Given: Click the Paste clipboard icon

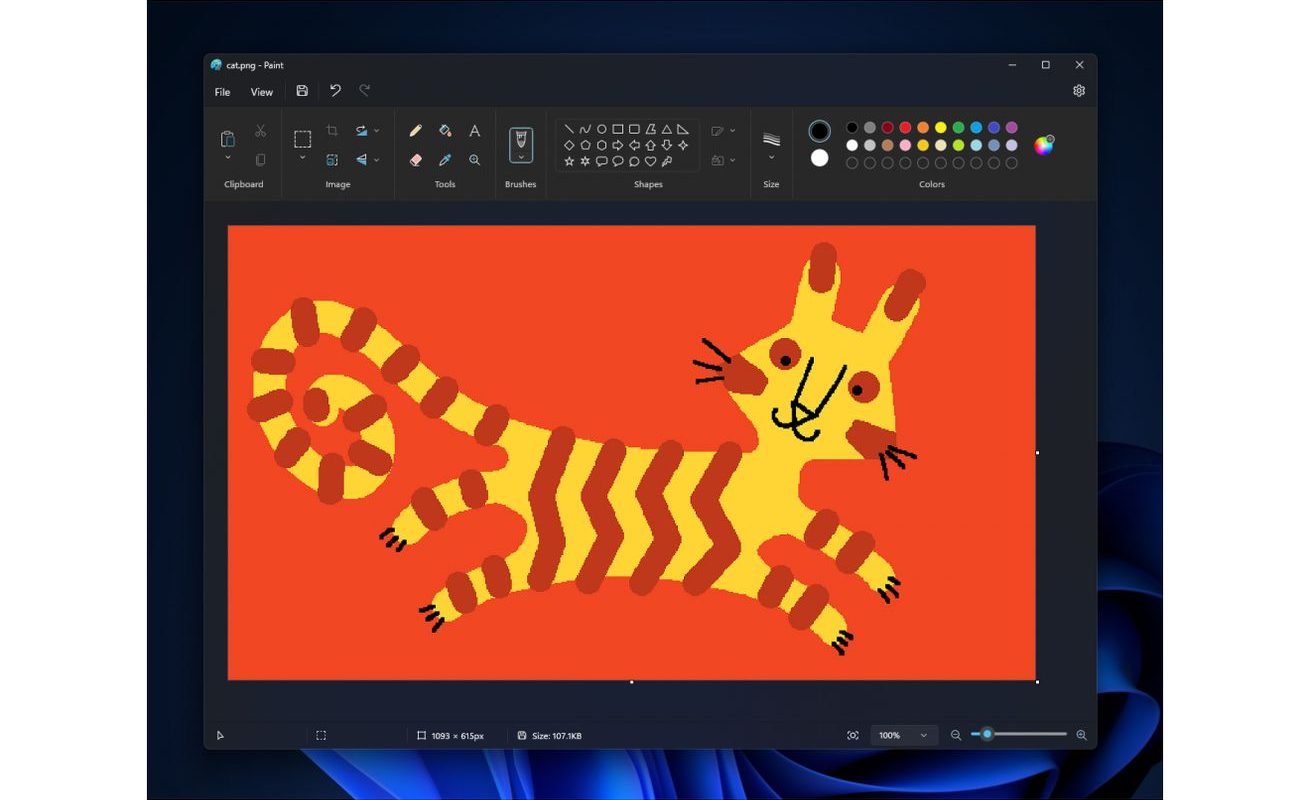Looking at the screenshot, I should click(x=228, y=139).
